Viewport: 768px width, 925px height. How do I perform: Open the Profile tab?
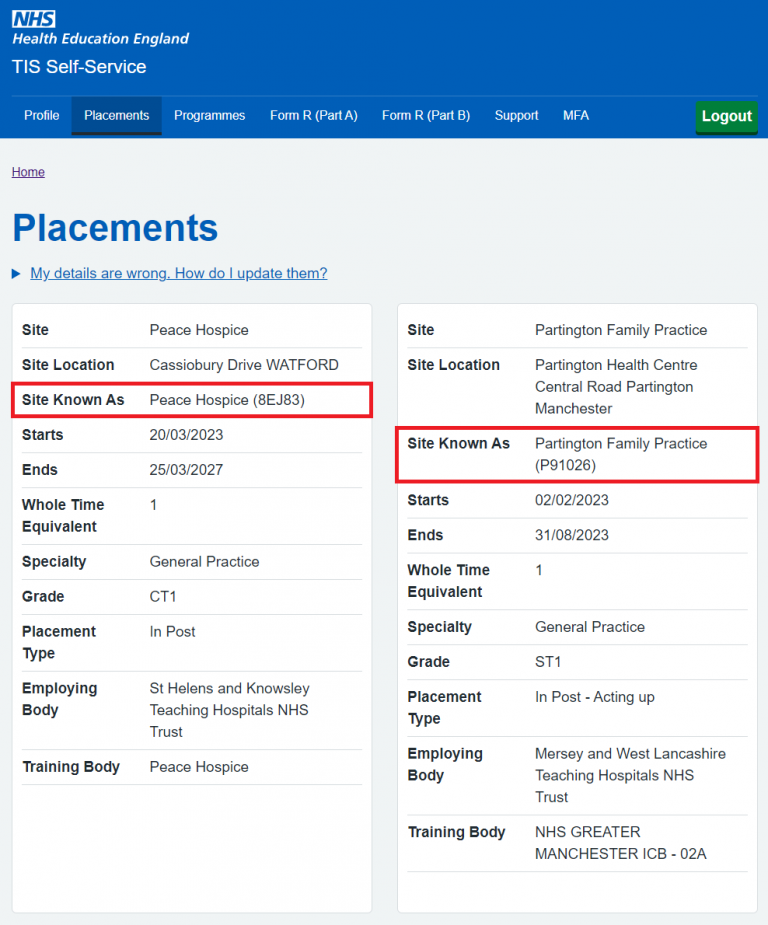(x=41, y=115)
